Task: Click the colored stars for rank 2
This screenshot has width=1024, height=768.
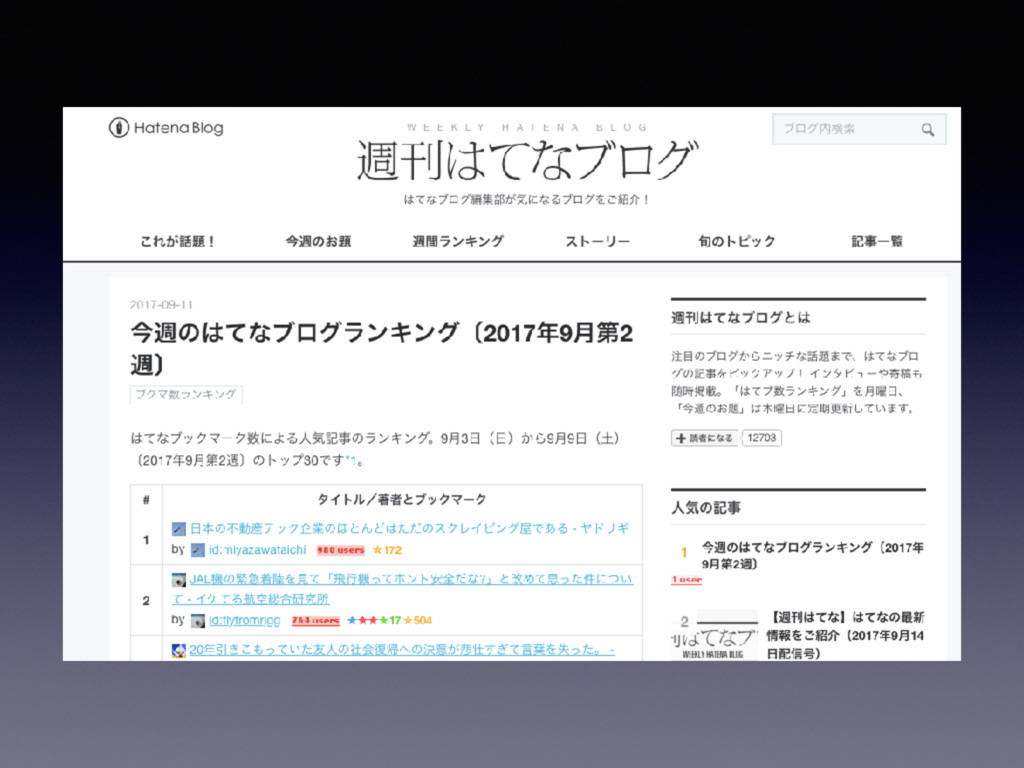Action: click(389, 620)
